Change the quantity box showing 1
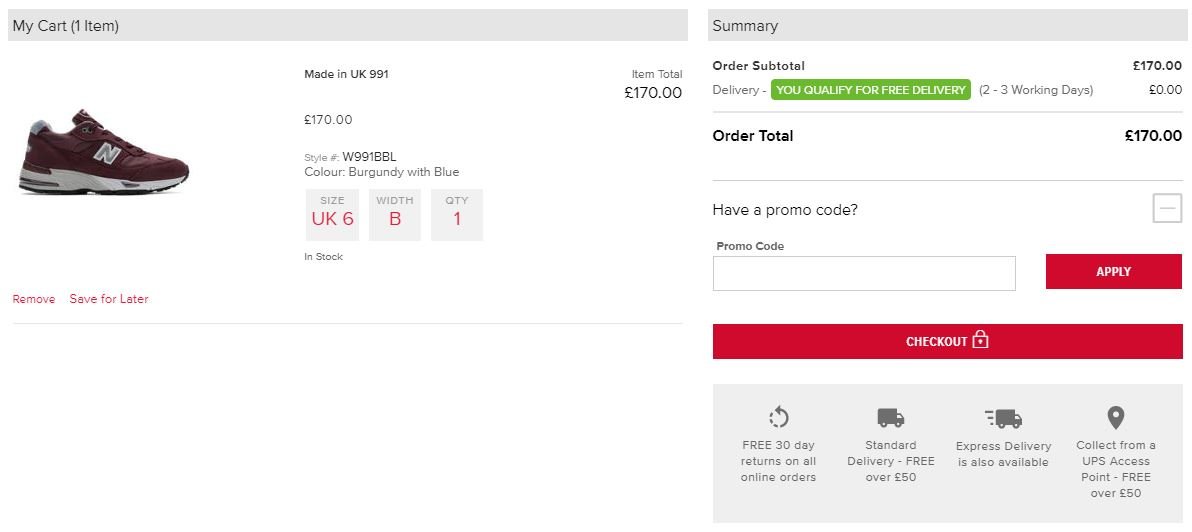 point(457,214)
